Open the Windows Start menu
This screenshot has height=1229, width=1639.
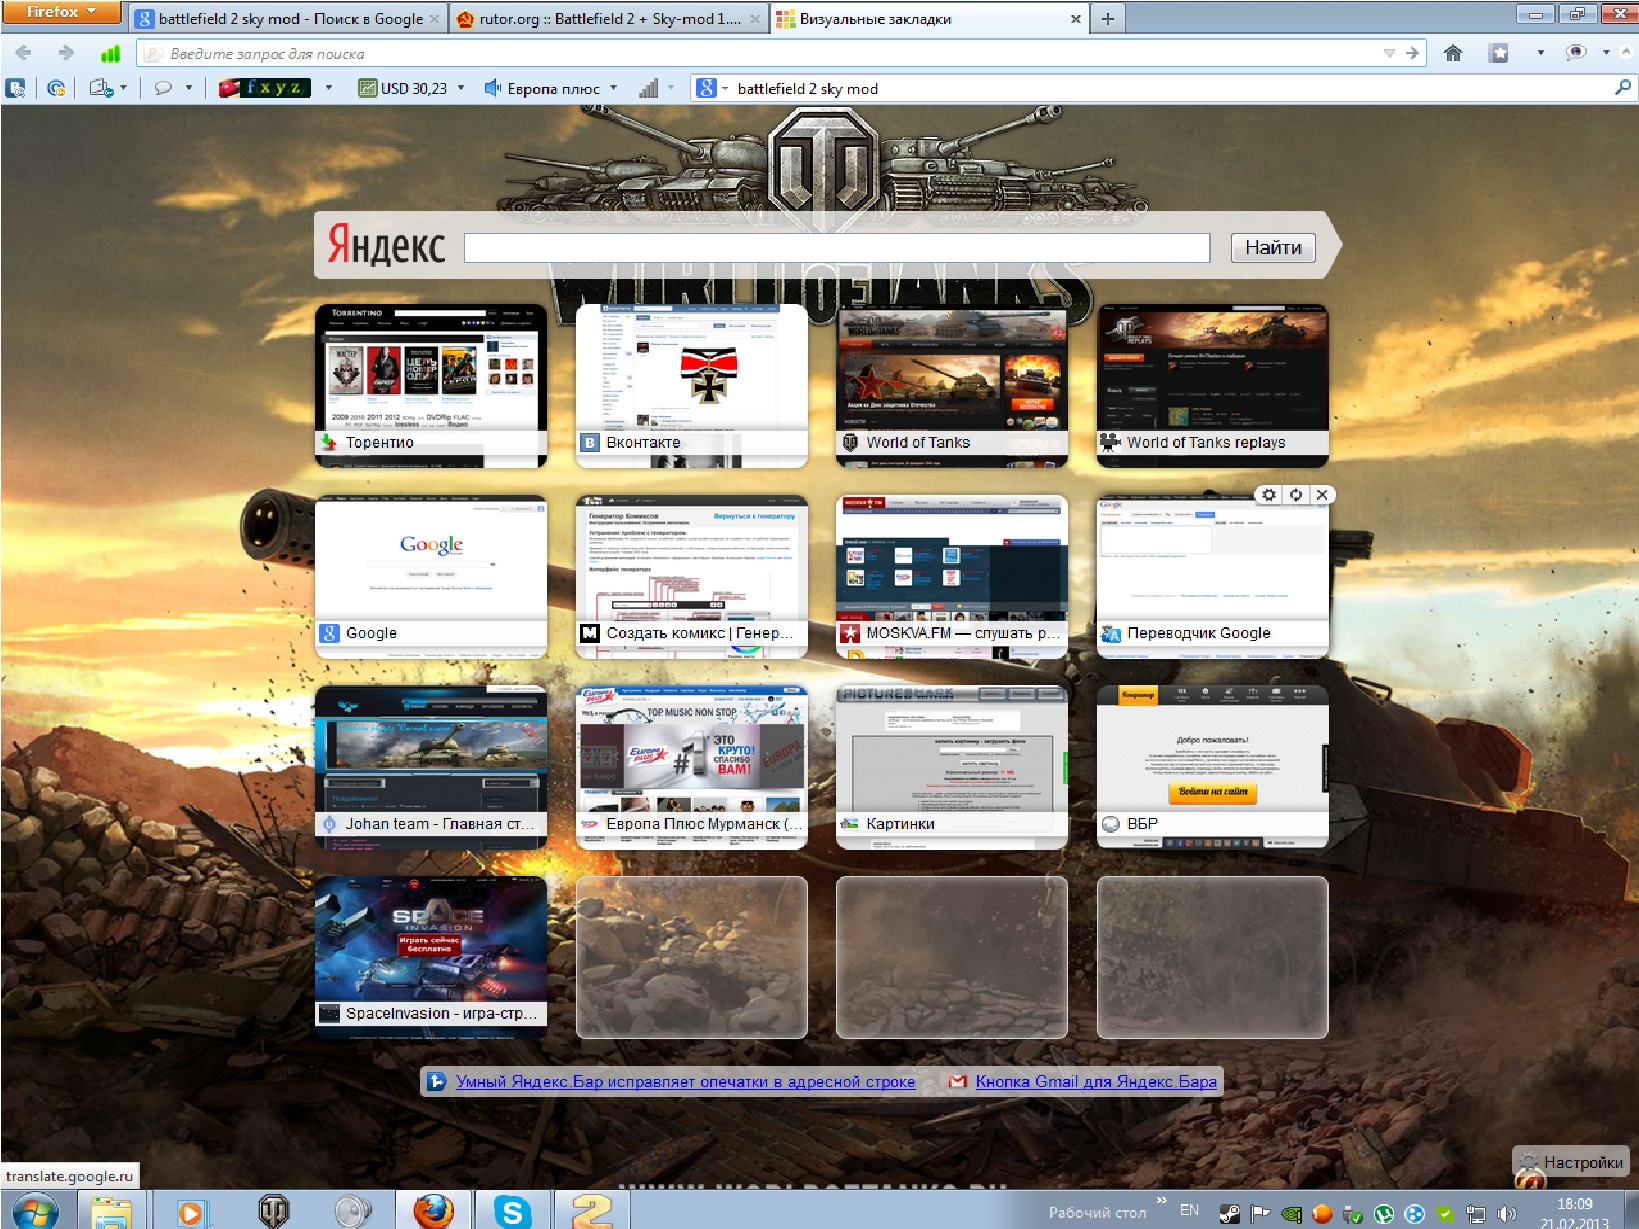coord(35,1211)
